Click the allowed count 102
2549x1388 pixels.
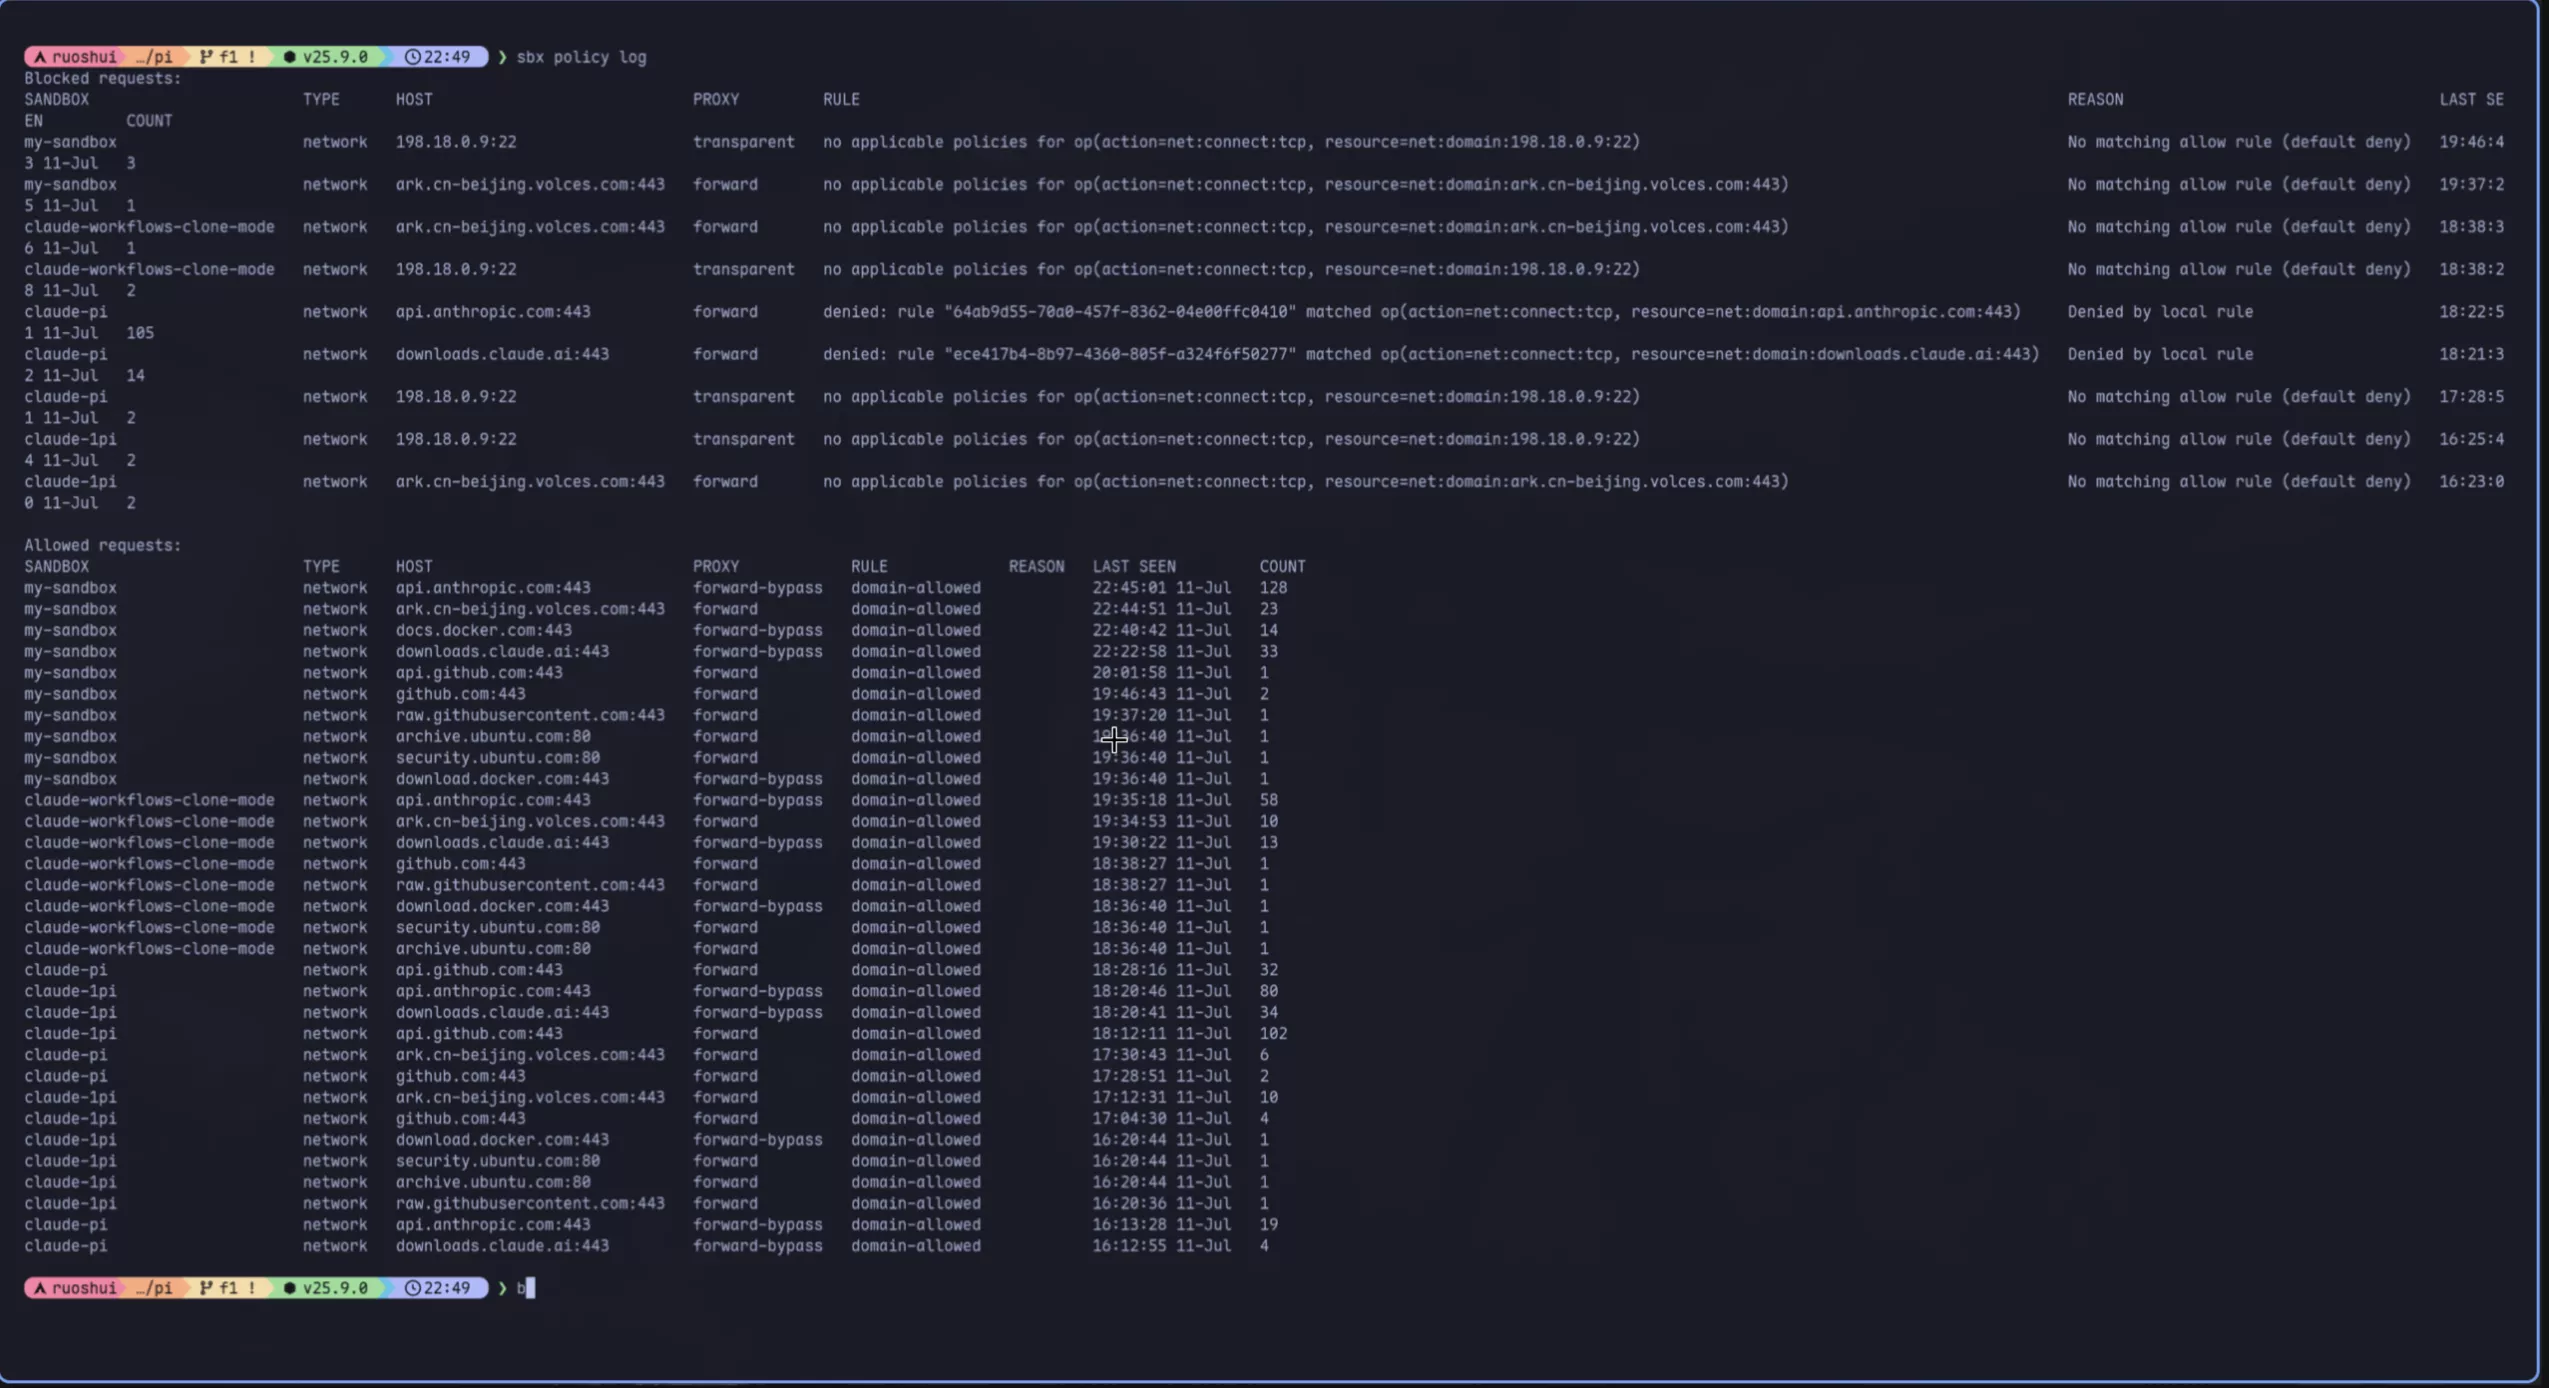tap(1273, 1034)
